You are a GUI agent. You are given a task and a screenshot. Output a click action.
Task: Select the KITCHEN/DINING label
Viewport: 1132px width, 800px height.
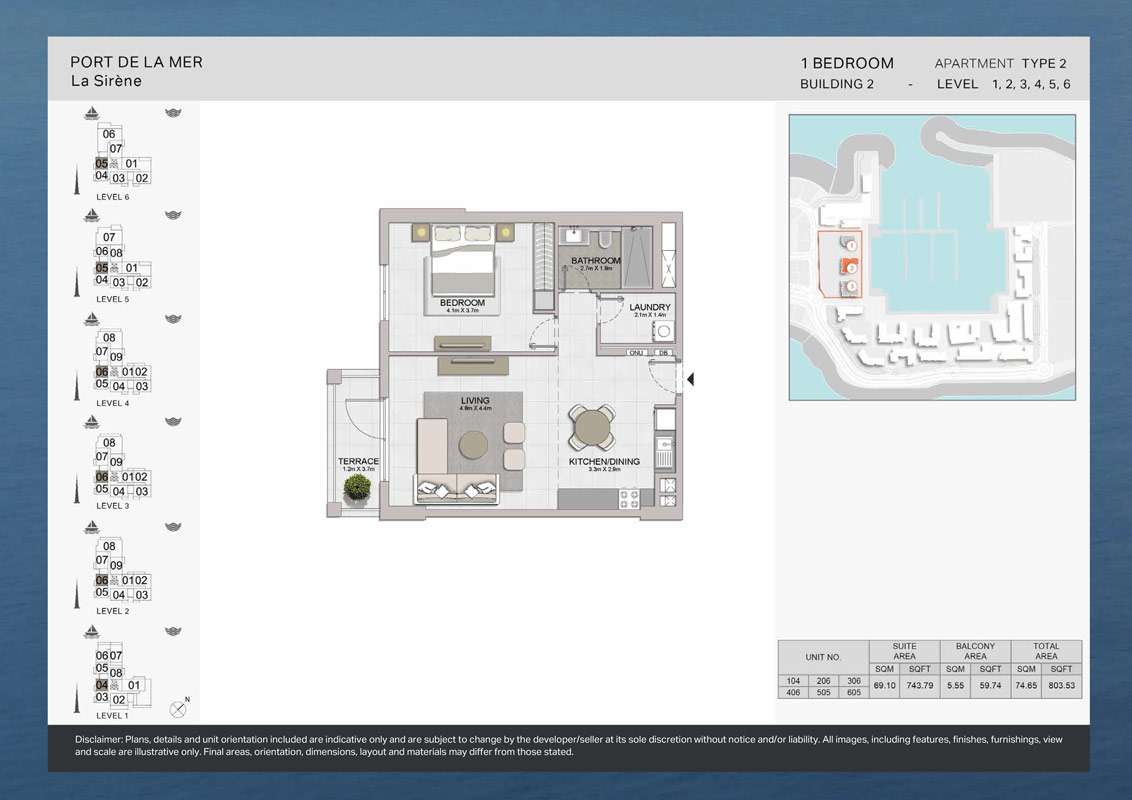[x=604, y=462]
